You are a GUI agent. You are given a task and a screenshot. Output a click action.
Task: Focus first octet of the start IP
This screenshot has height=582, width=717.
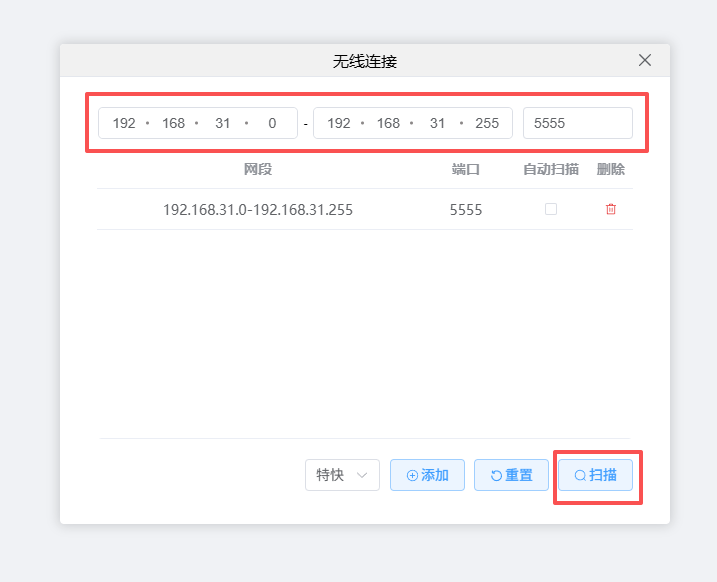tap(124, 123)
